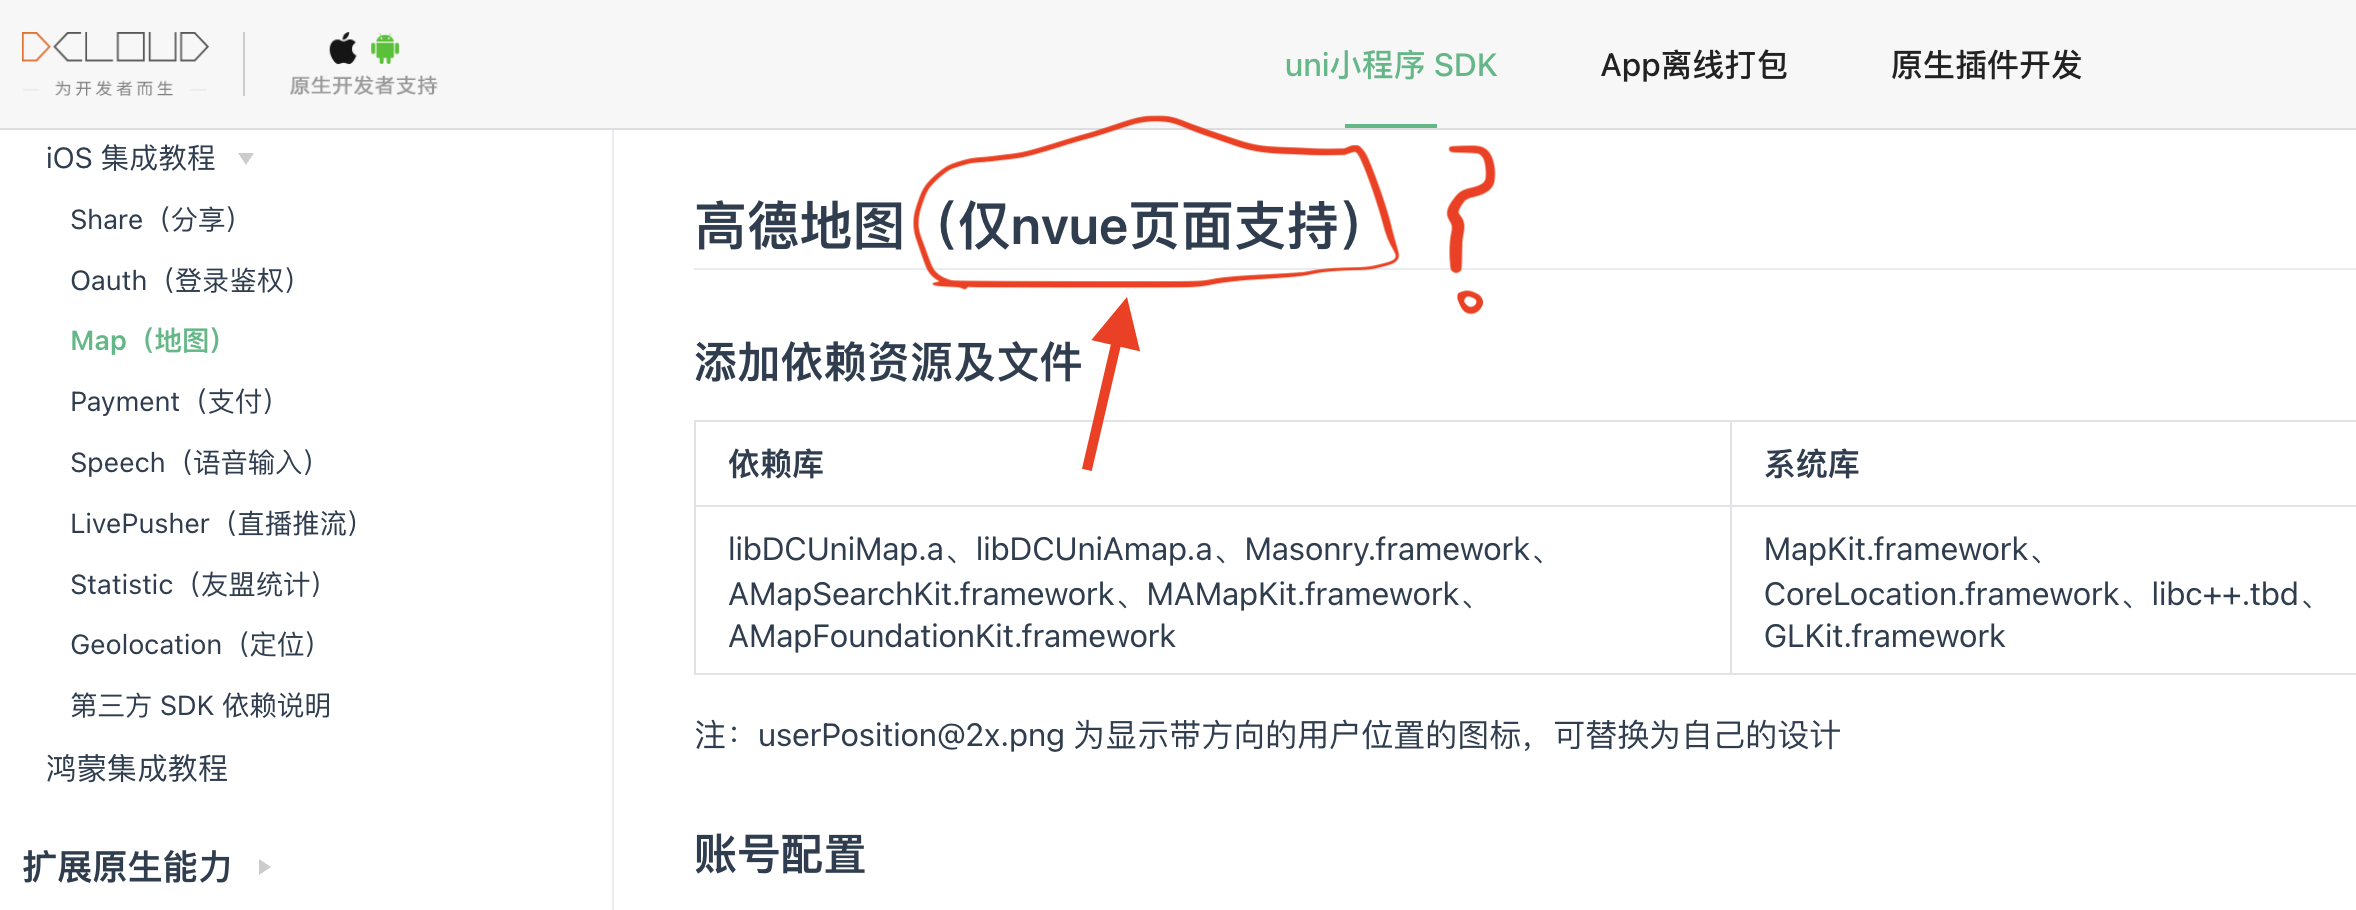
Task: Click the 依赖库 table header
Action: tap(776, 464)
